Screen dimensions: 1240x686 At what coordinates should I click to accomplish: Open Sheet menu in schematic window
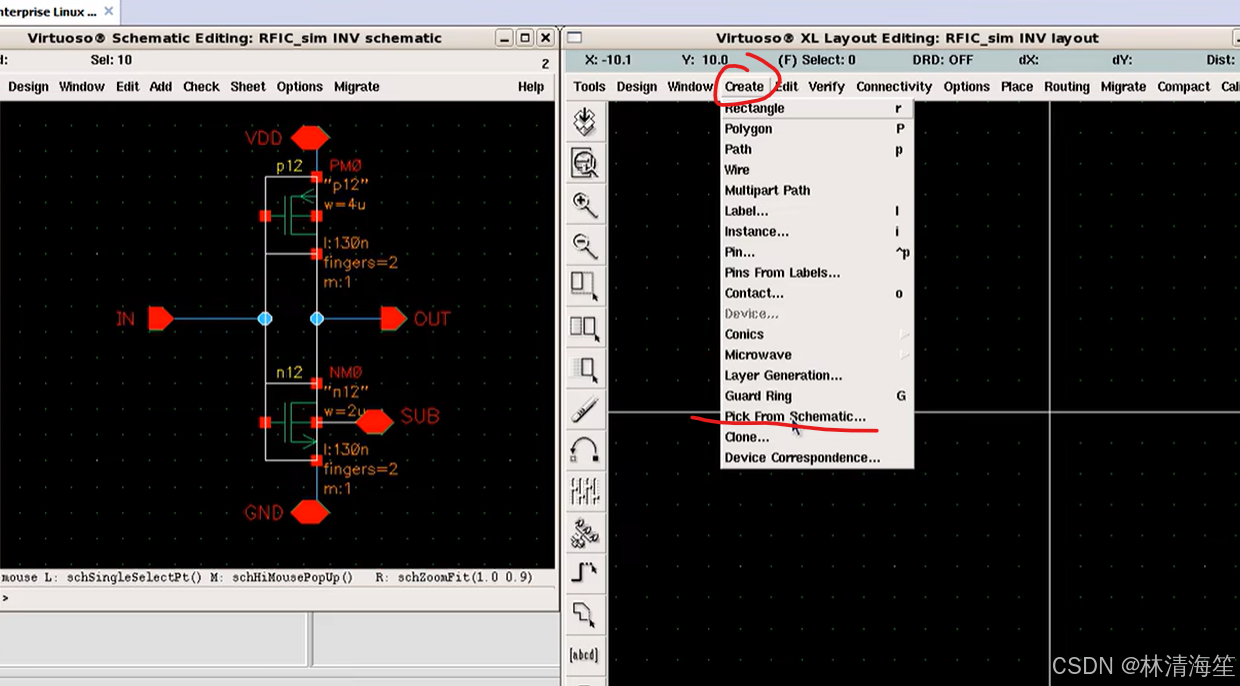[248, 86]
